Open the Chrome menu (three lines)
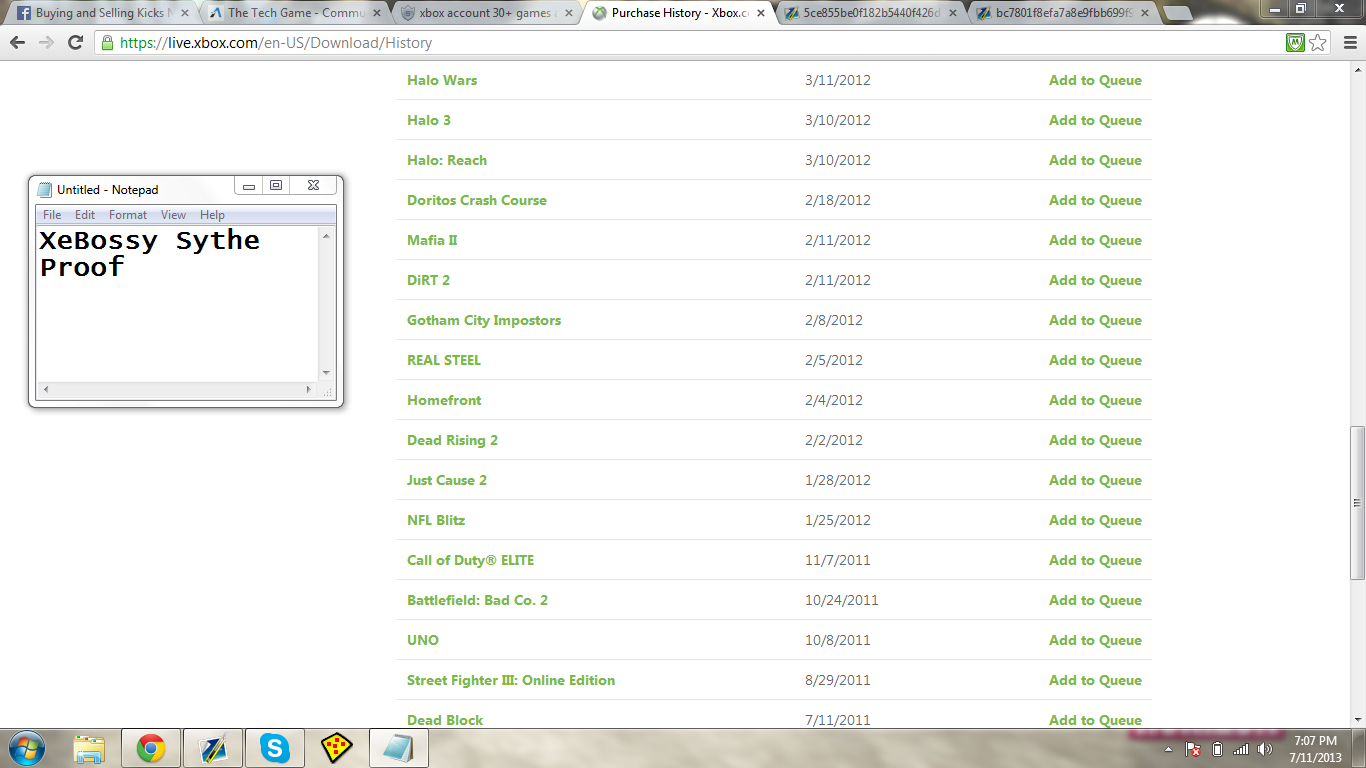Screen dimensions: 1366x768 1349,43
